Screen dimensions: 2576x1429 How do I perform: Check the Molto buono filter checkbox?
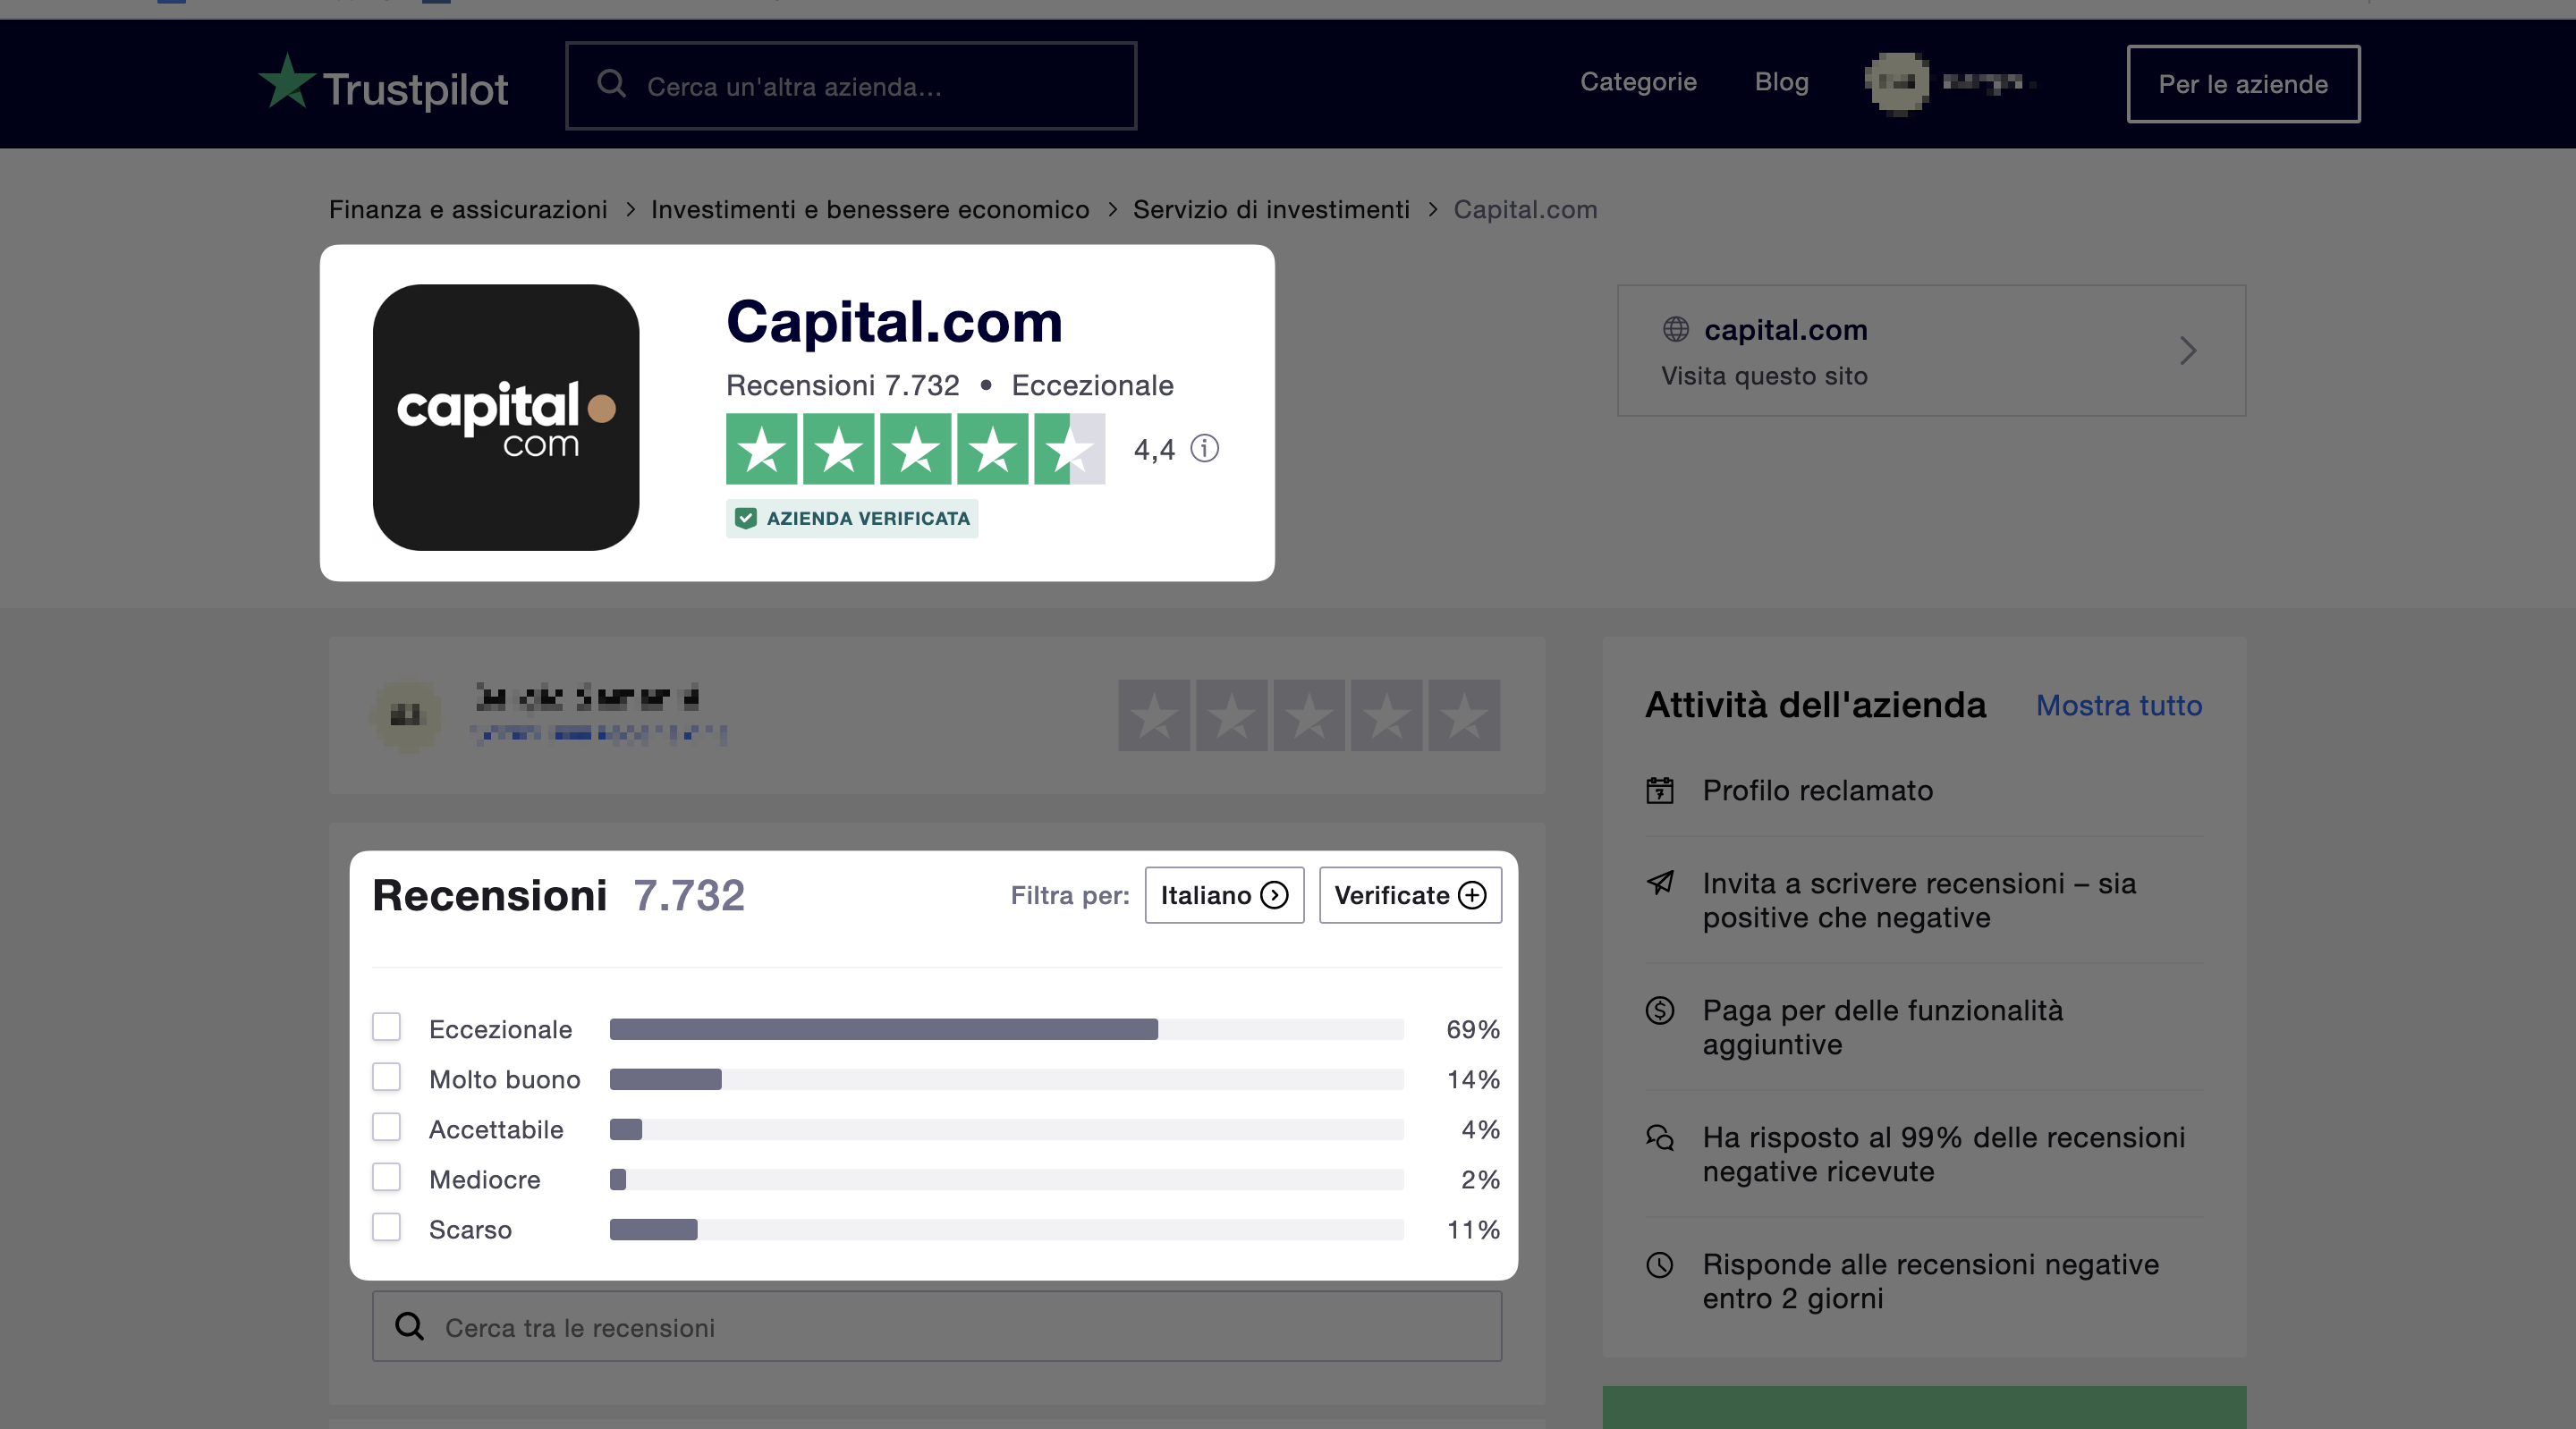tap(386, 1077)
